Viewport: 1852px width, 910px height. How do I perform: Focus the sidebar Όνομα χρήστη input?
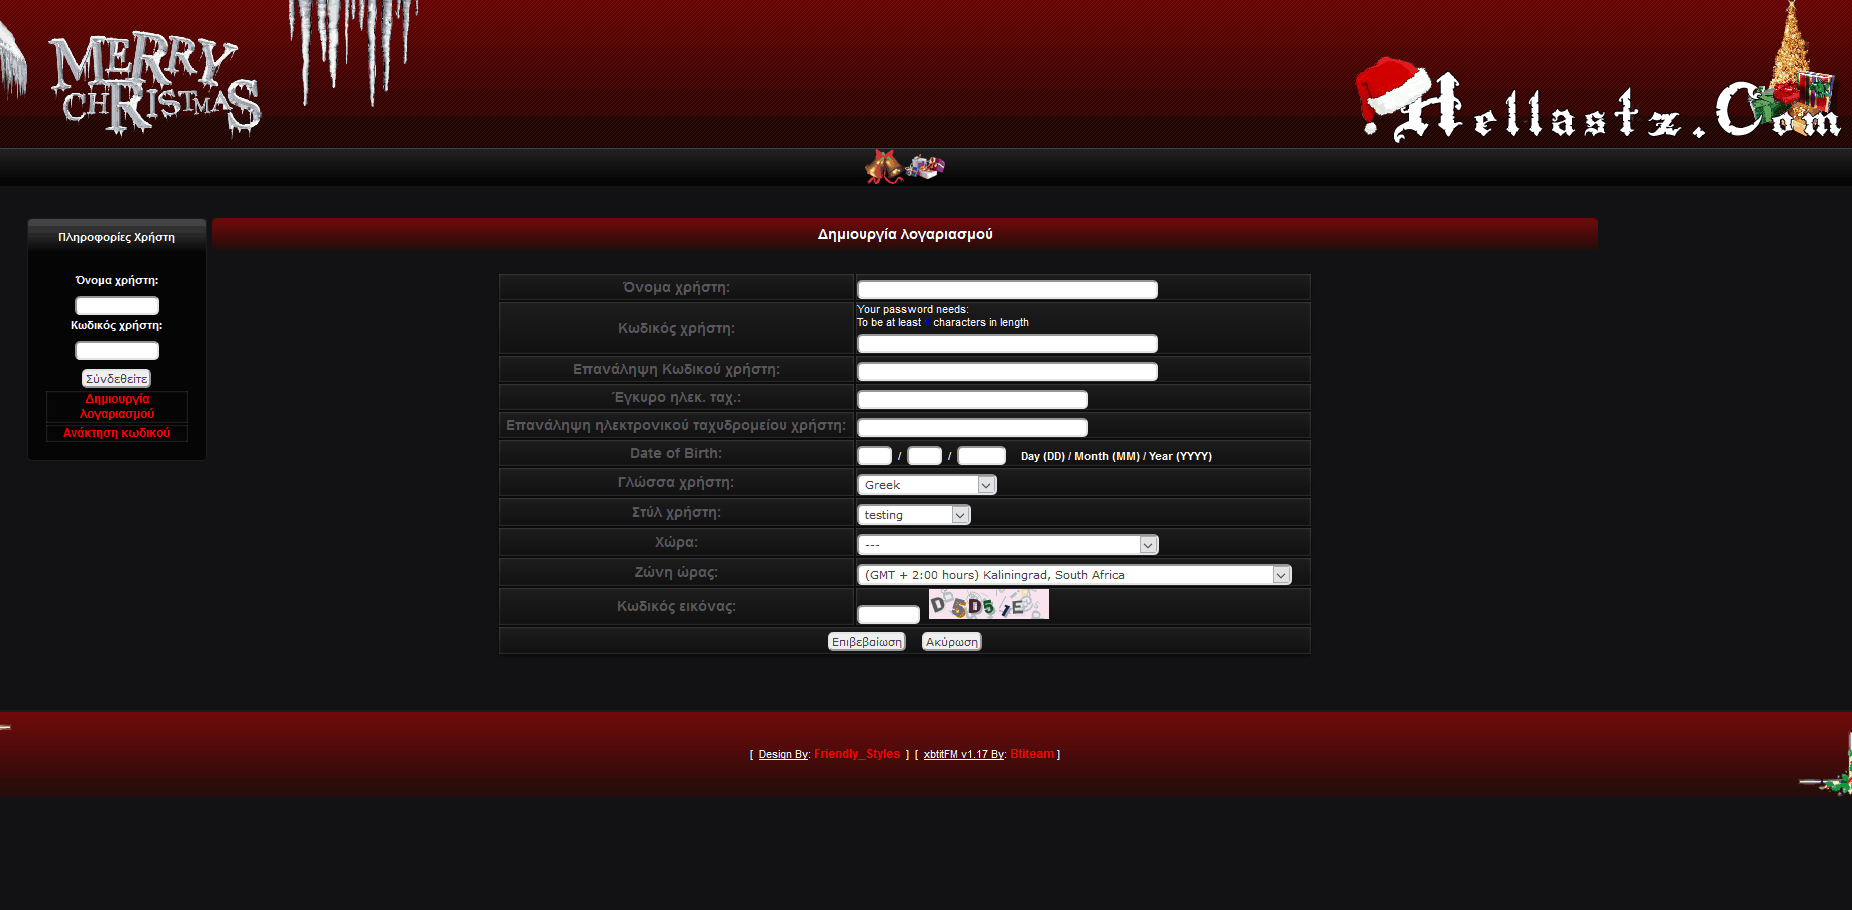pos(117,306)
